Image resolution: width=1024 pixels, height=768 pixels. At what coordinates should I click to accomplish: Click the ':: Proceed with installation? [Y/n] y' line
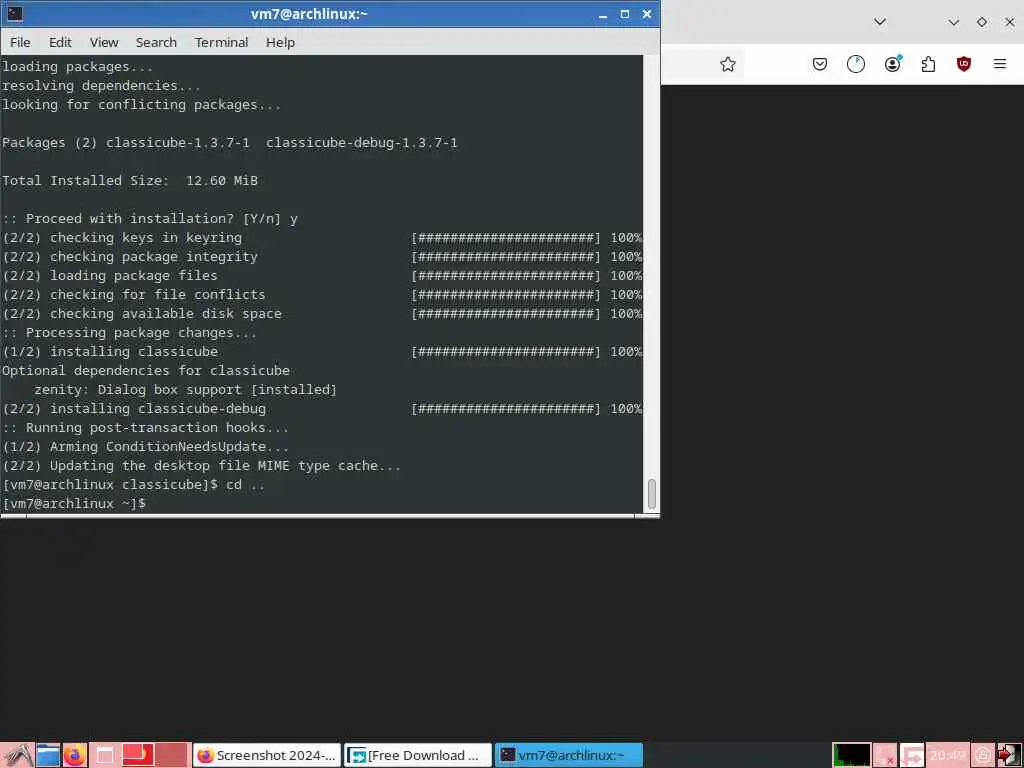coord(150,219)
